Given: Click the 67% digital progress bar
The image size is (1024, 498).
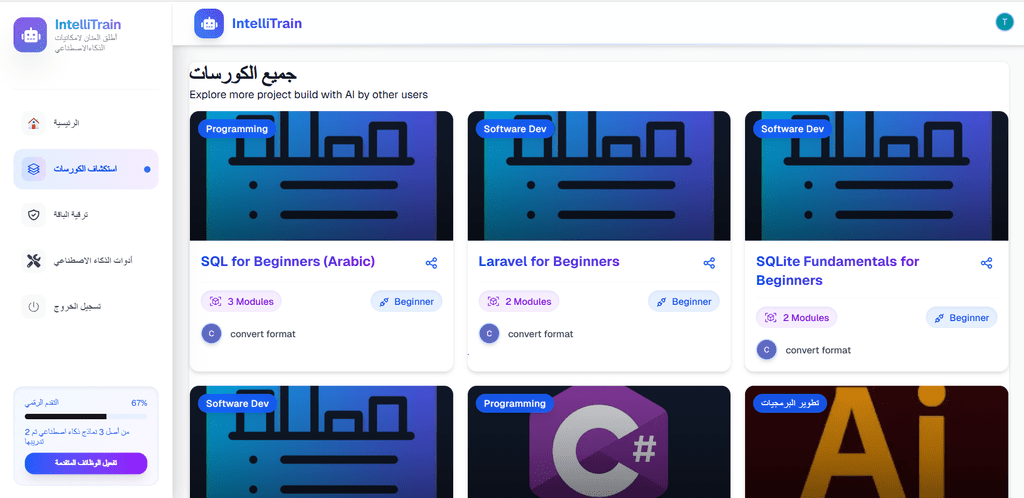Looking at the screenshot, I should (x=86, y=416).
